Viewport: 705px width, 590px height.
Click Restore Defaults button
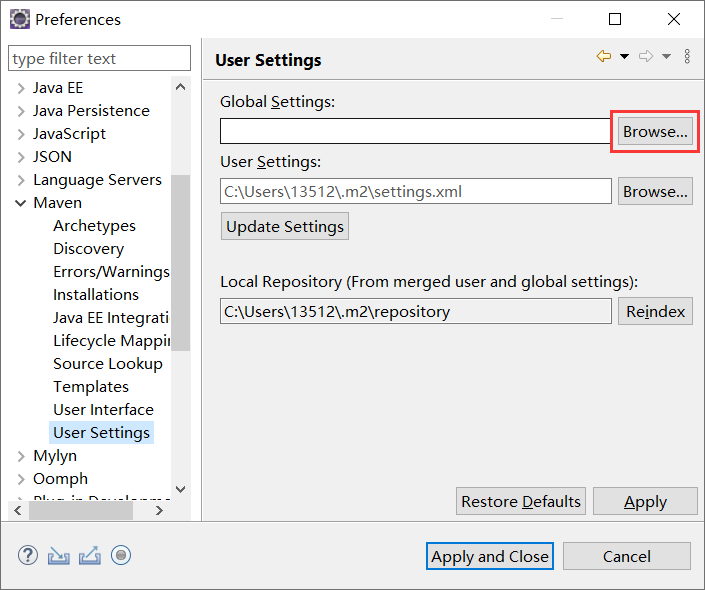pos(521,501)
